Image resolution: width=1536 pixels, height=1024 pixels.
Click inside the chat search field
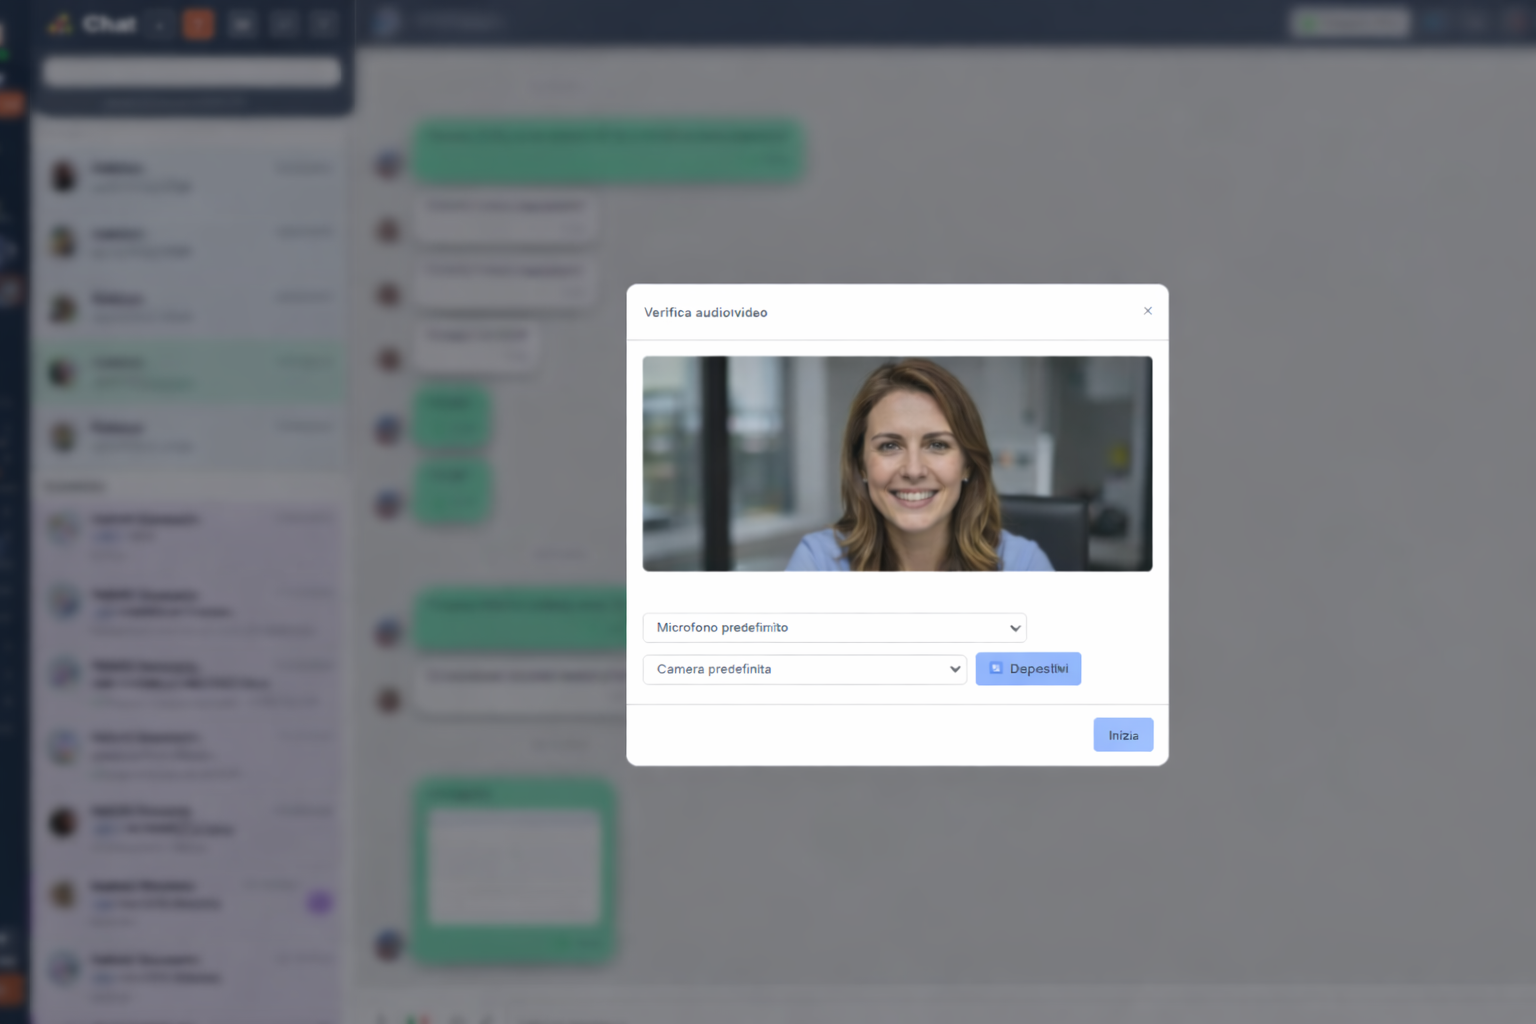[x=190, y=72]
